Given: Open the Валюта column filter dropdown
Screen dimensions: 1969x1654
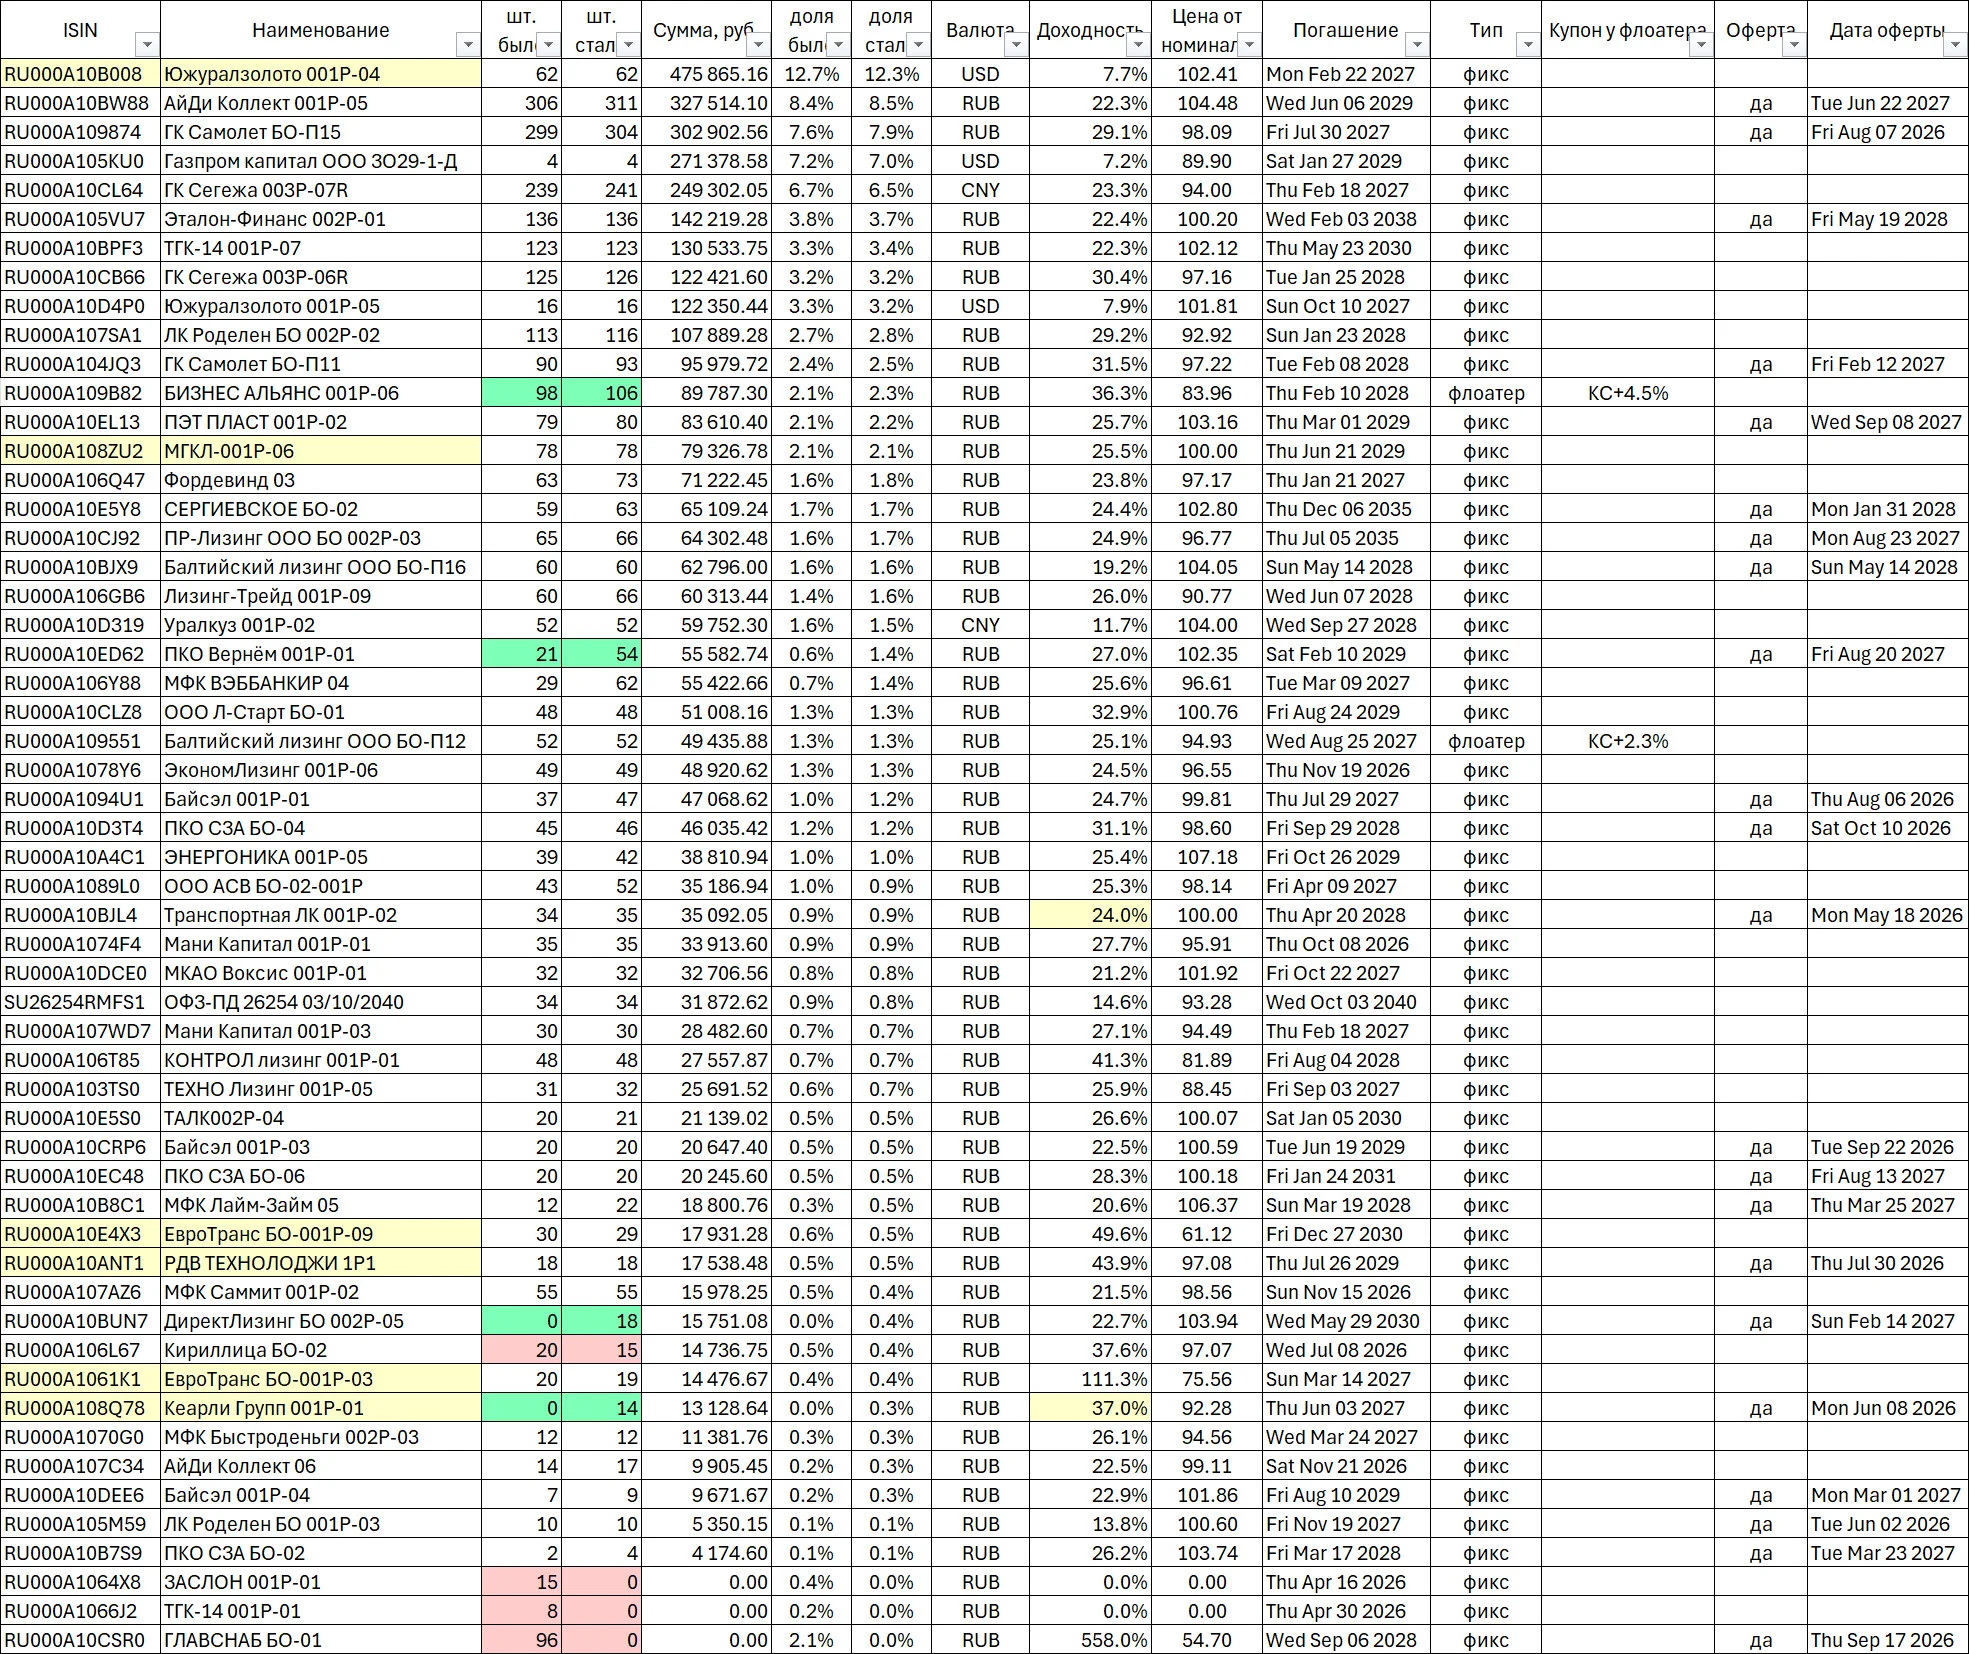Looking at the screenshot, I should (x=1016, y=45).
